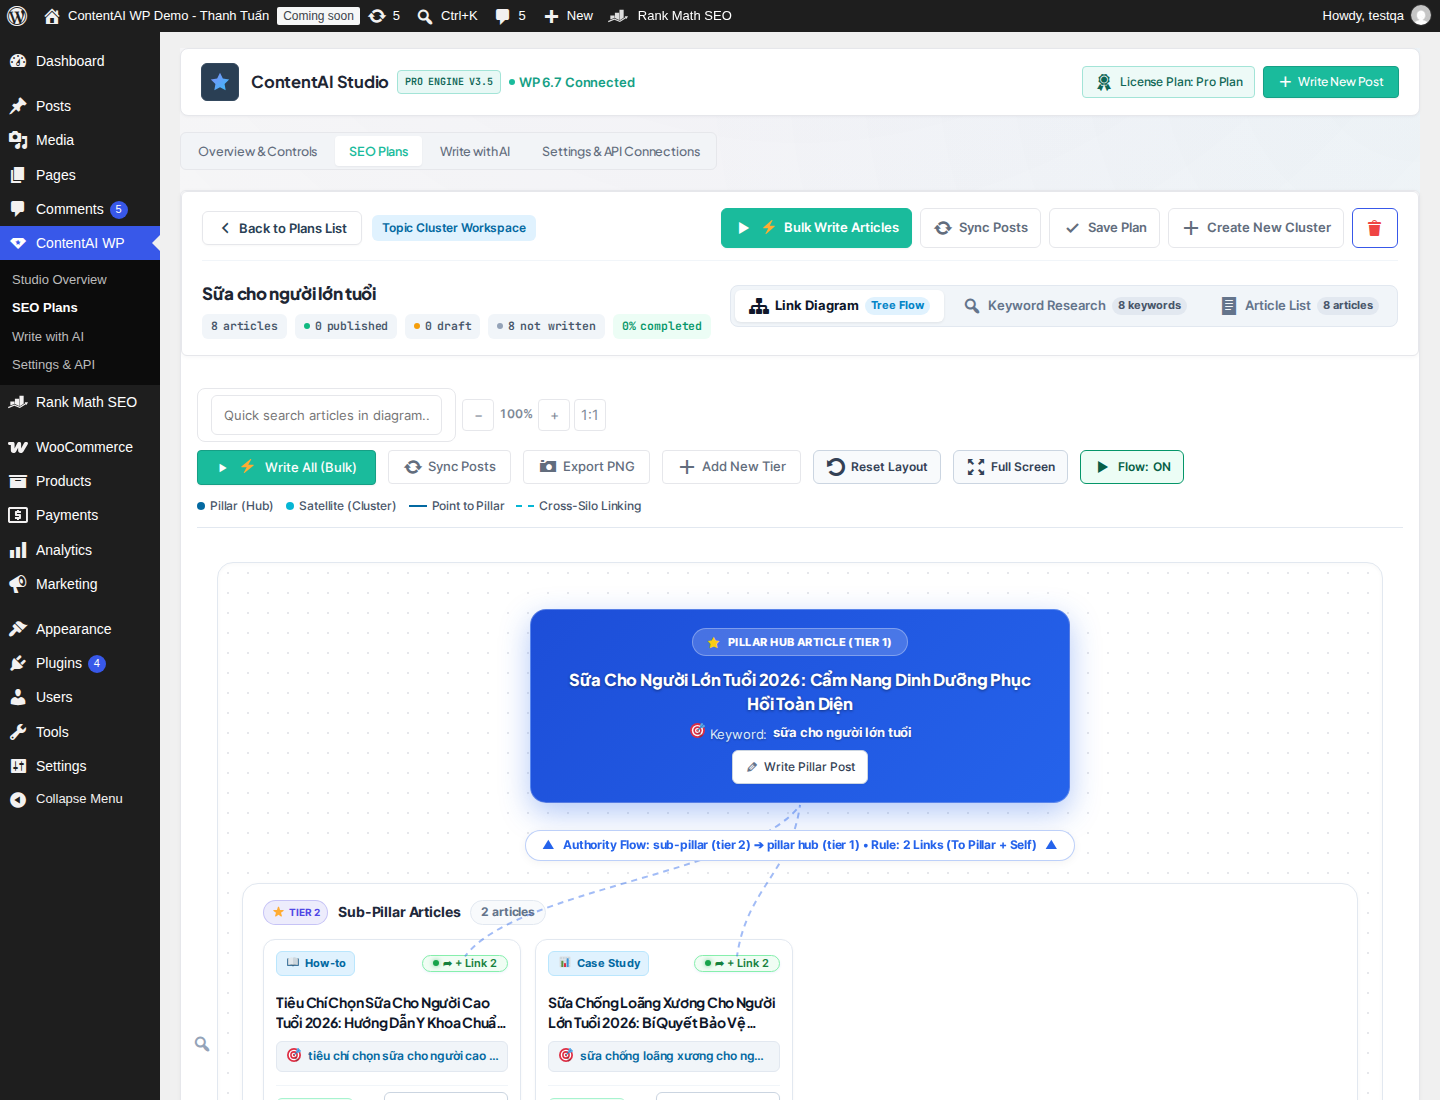Toggle the Flow: ON button
Viewport: 1440px width, 1100px height.
click(1132, 467)
